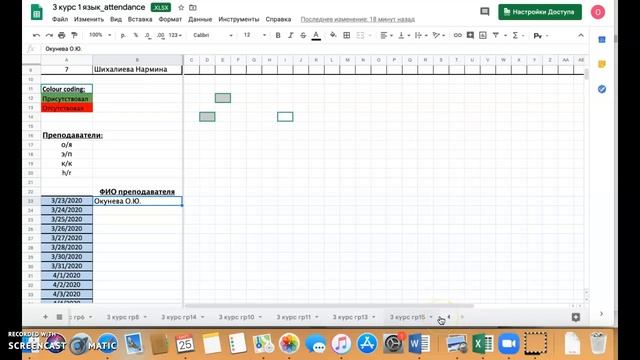Switch to 3 курс гр11 tab
Viewport: 640px width, 360px height.
(x=293, y=317)
